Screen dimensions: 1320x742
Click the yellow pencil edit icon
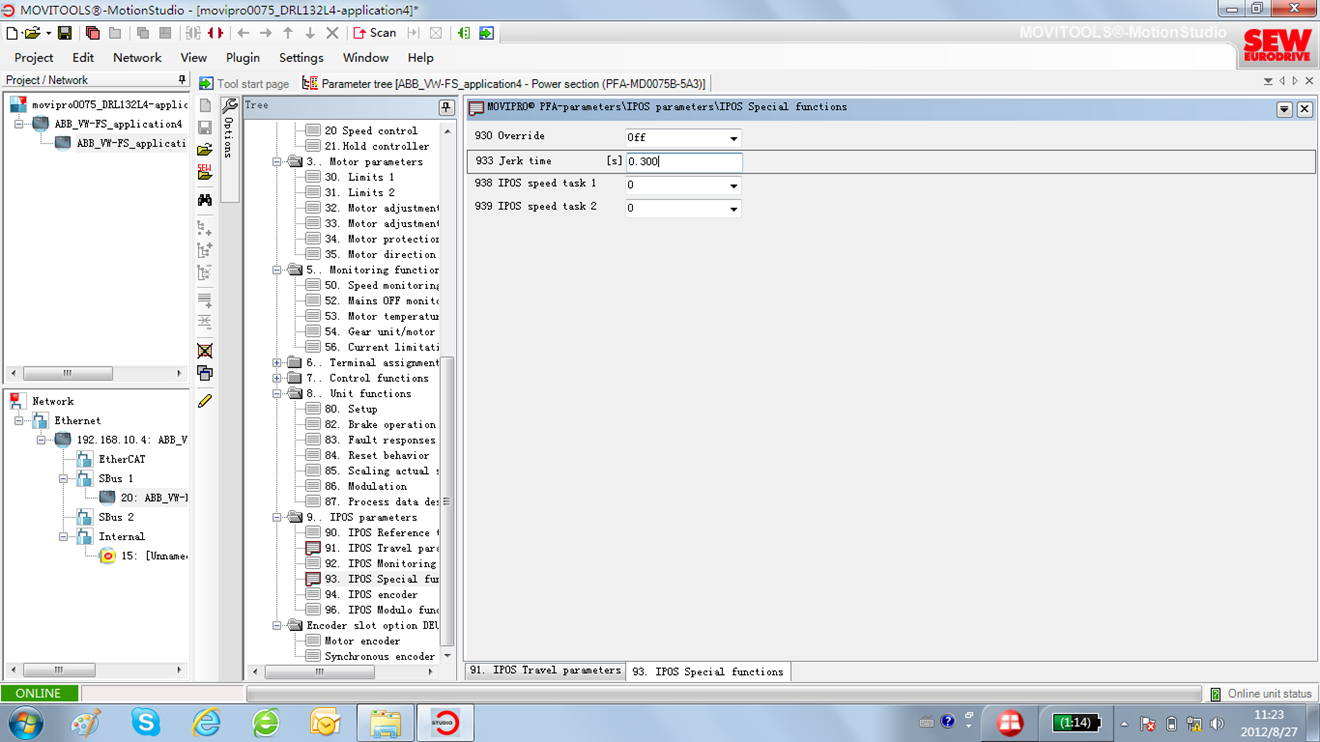pos(205,401)
